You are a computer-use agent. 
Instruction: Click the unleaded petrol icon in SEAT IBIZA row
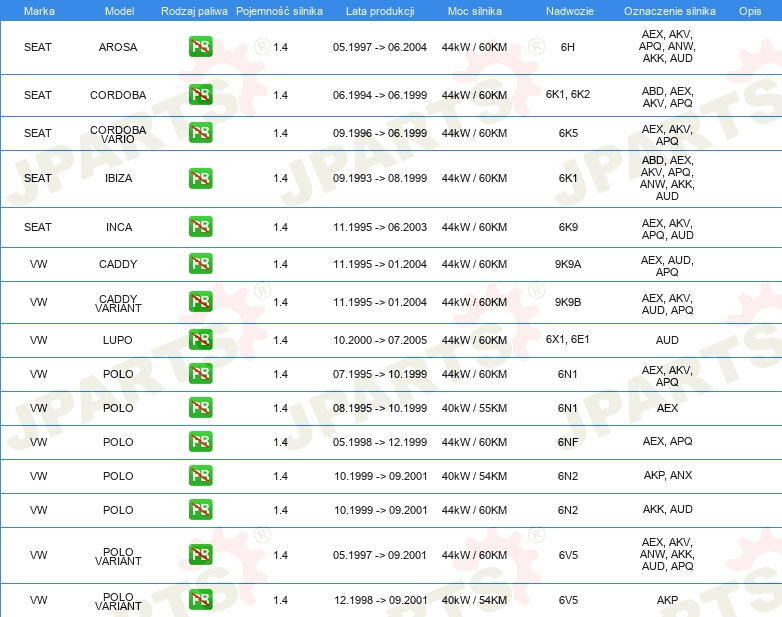point(200,178)
